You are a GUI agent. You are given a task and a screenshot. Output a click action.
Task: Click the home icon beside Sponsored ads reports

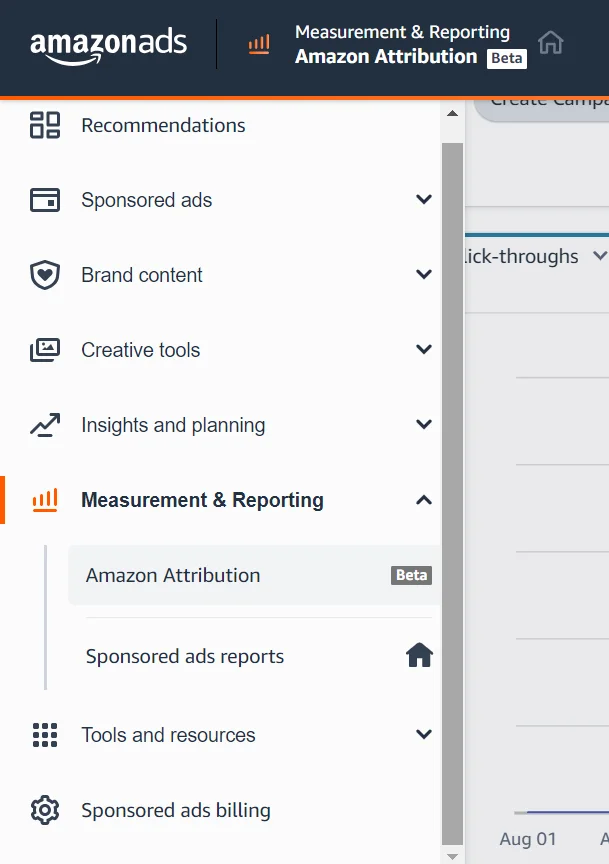point(420,655)
